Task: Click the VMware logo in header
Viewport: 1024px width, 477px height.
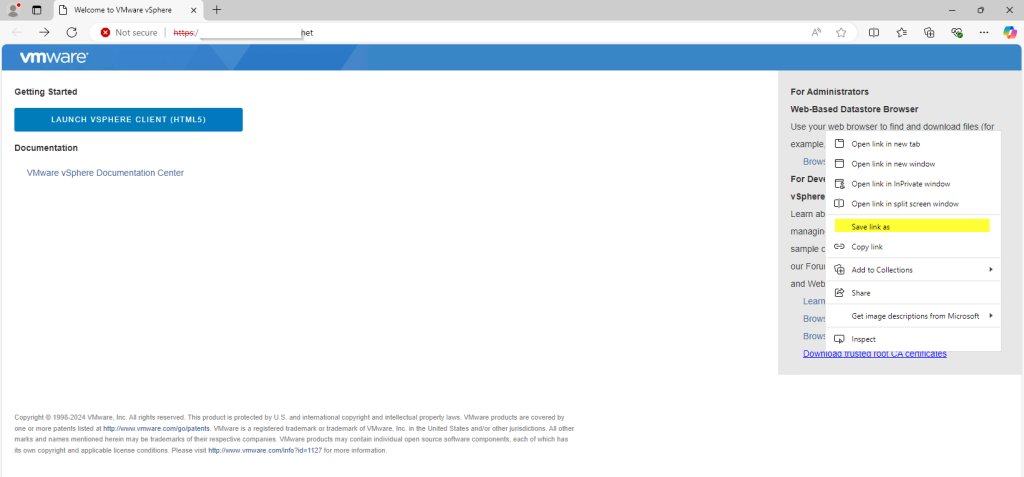Action: pyautogui.click(x=54, y=58)
